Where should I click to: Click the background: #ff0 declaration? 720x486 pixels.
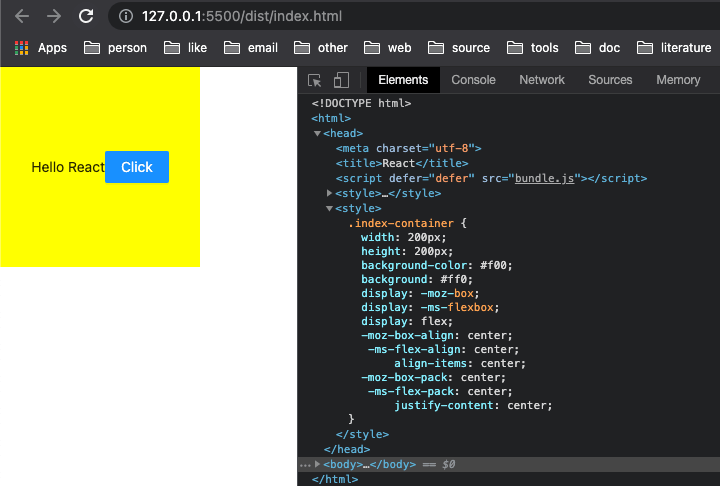(x=417, y=280)
